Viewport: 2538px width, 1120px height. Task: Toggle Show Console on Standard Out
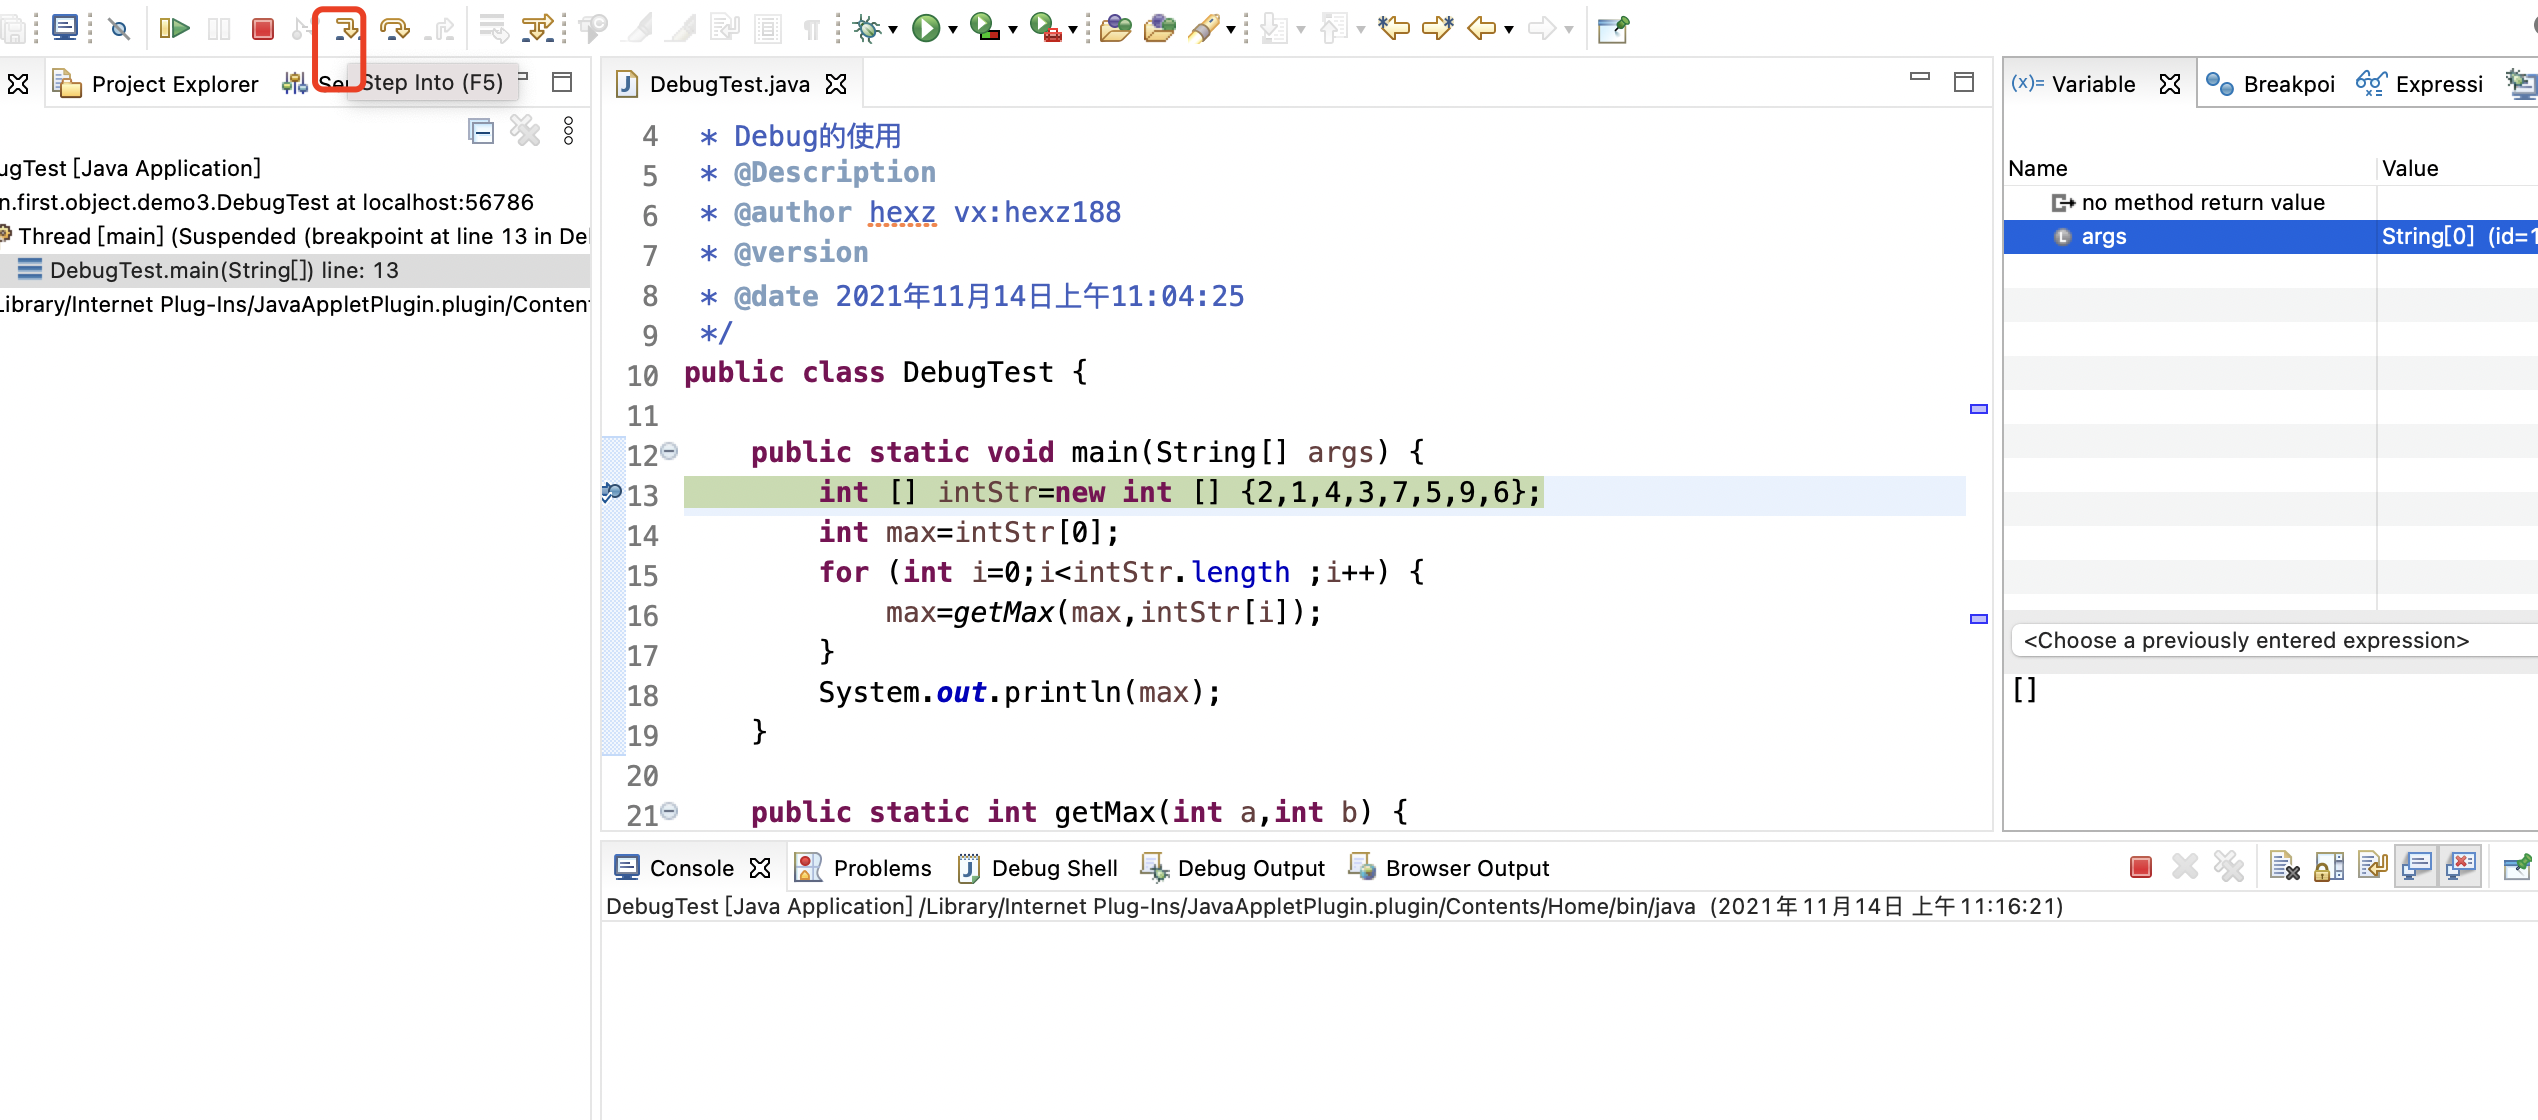(x=2417, y=866)
